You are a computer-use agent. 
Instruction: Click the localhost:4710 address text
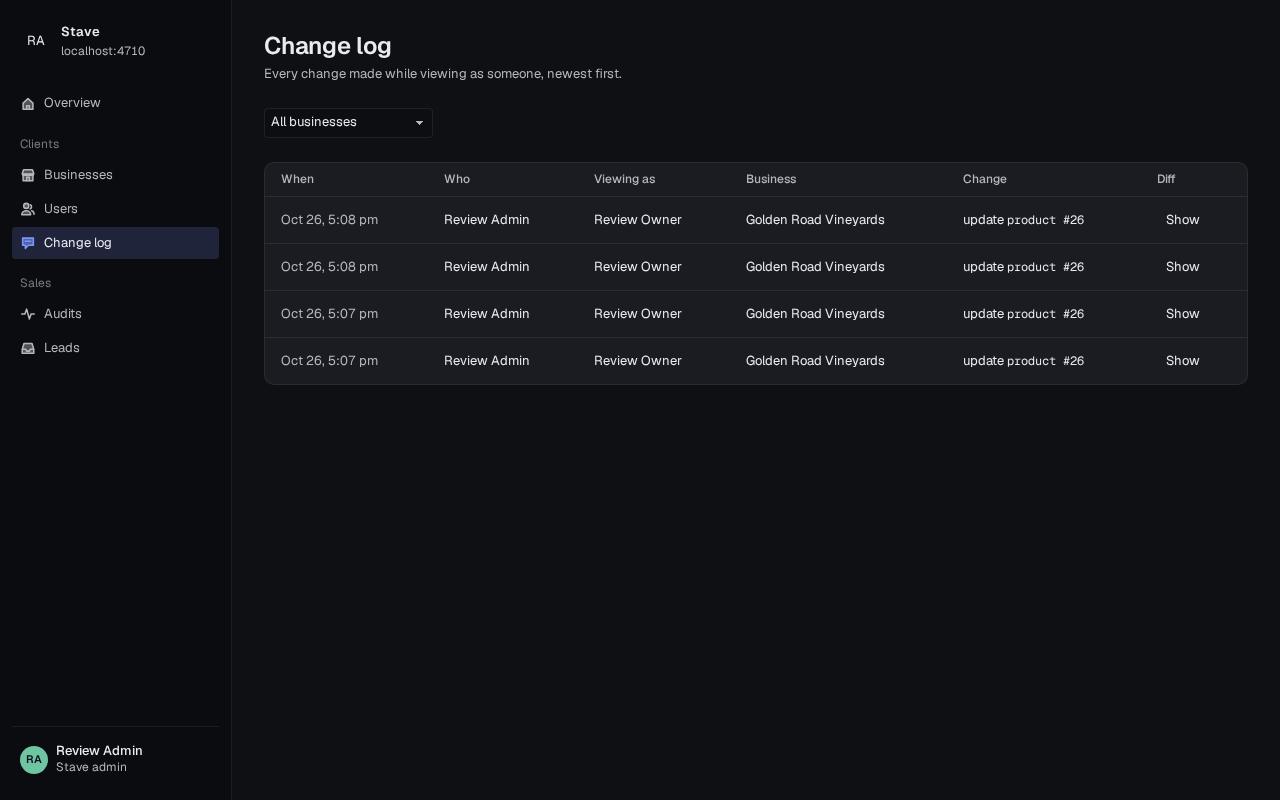pos(103,51)
